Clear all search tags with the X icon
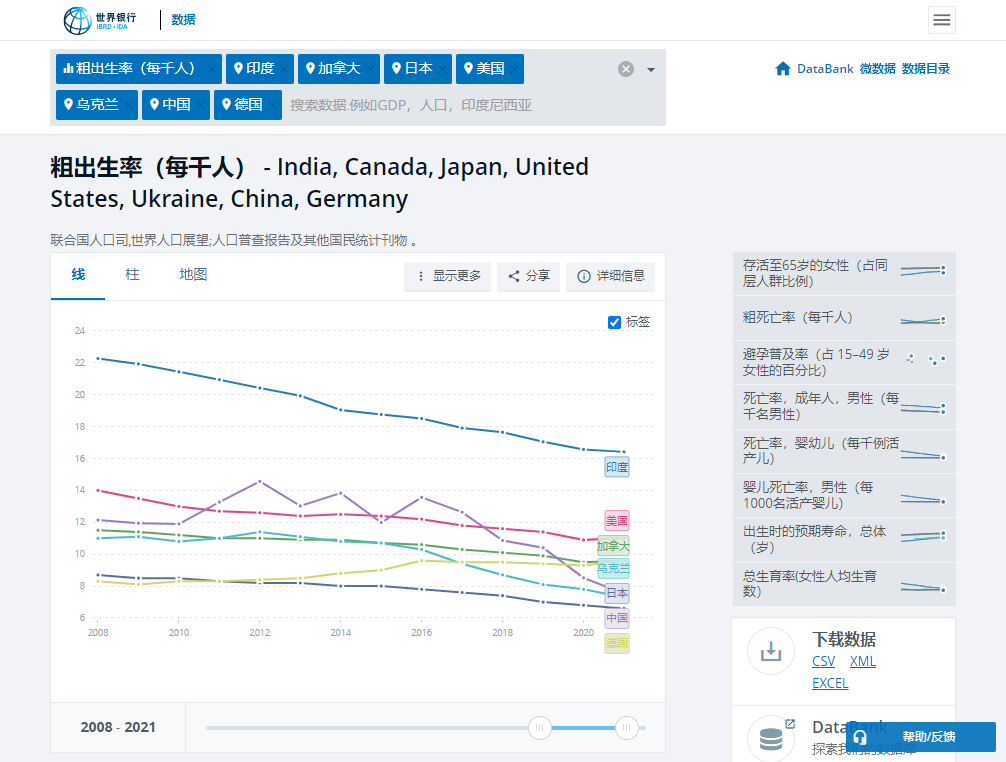The height and width of the screenshot is (762, 1006). 626,69
